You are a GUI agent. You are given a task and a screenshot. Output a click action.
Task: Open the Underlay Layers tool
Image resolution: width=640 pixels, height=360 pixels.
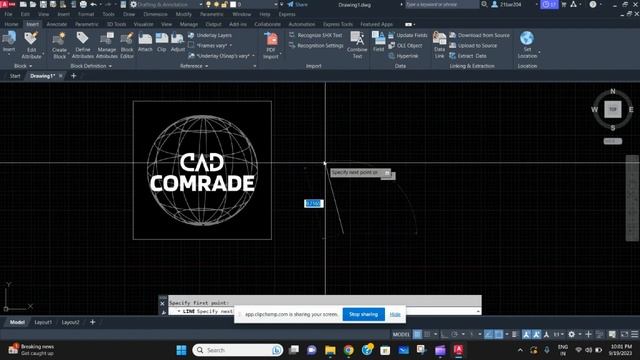click(210, 36)
